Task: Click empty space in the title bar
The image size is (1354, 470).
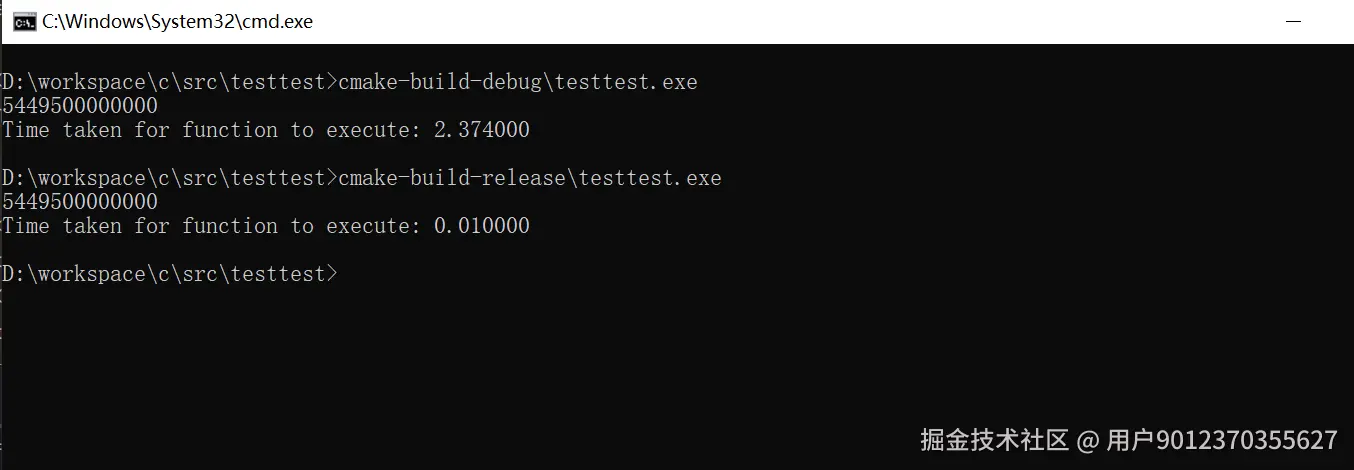Action: [x=750, y=21]
